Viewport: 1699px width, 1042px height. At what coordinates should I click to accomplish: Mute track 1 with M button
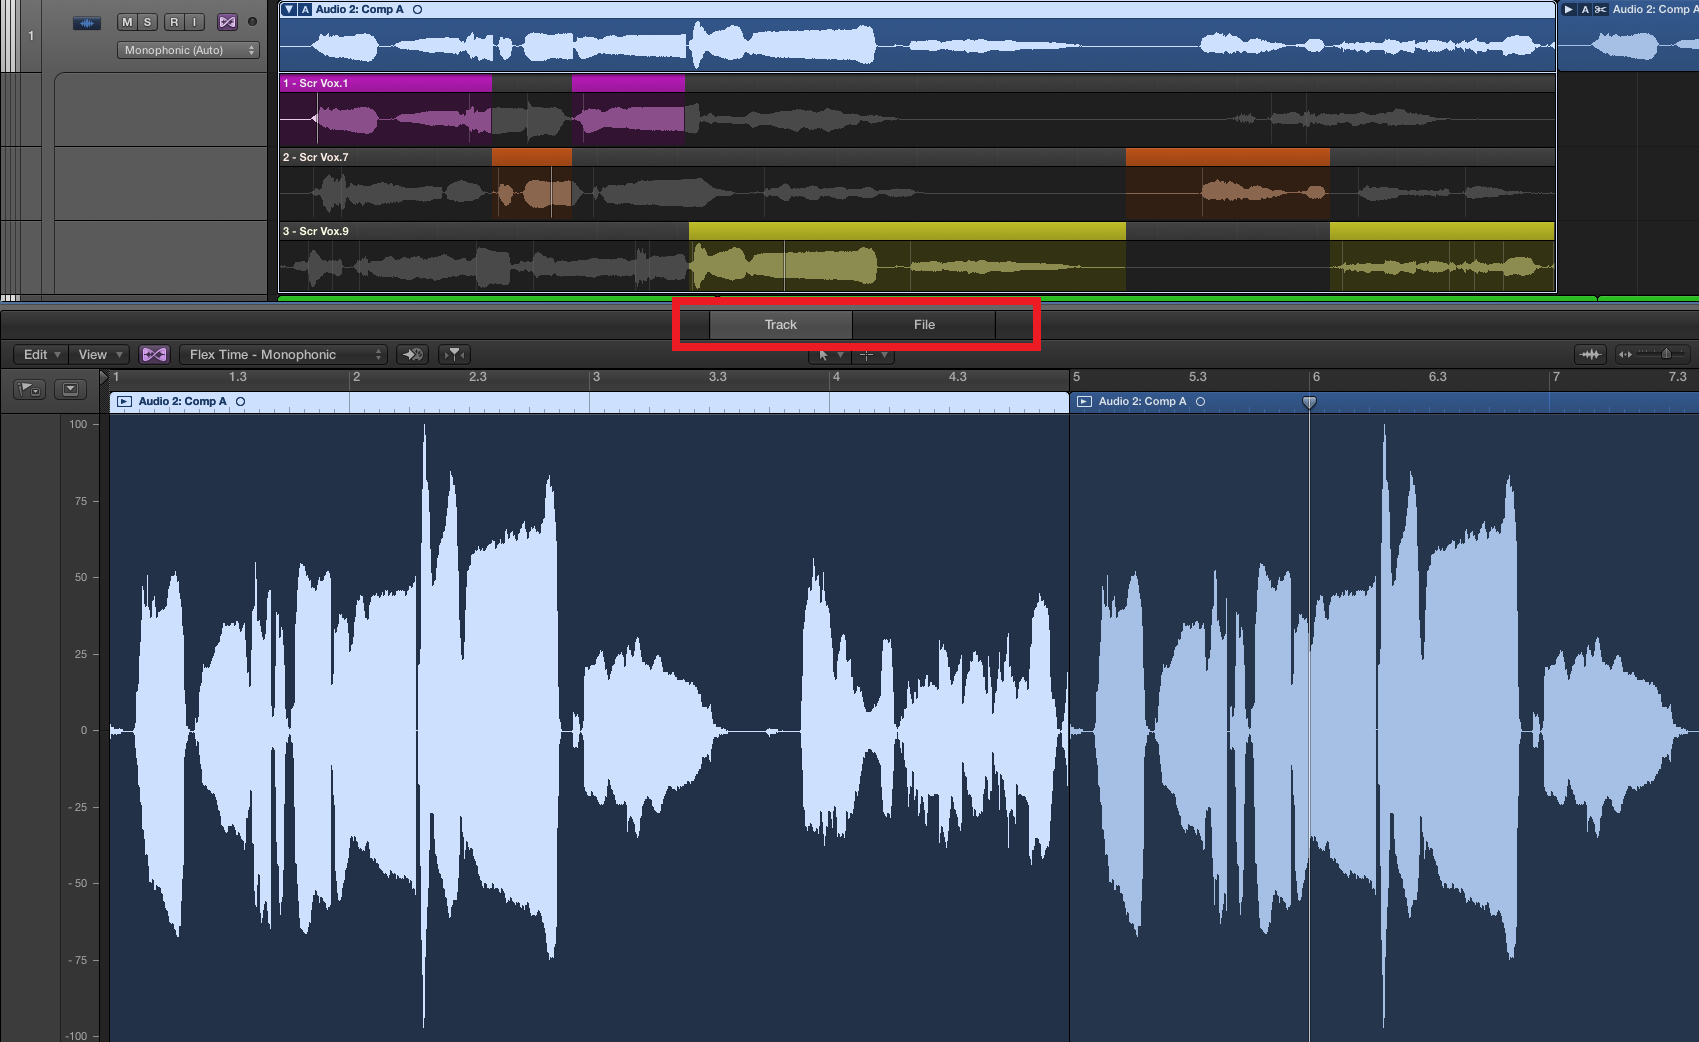coord(127,22)
